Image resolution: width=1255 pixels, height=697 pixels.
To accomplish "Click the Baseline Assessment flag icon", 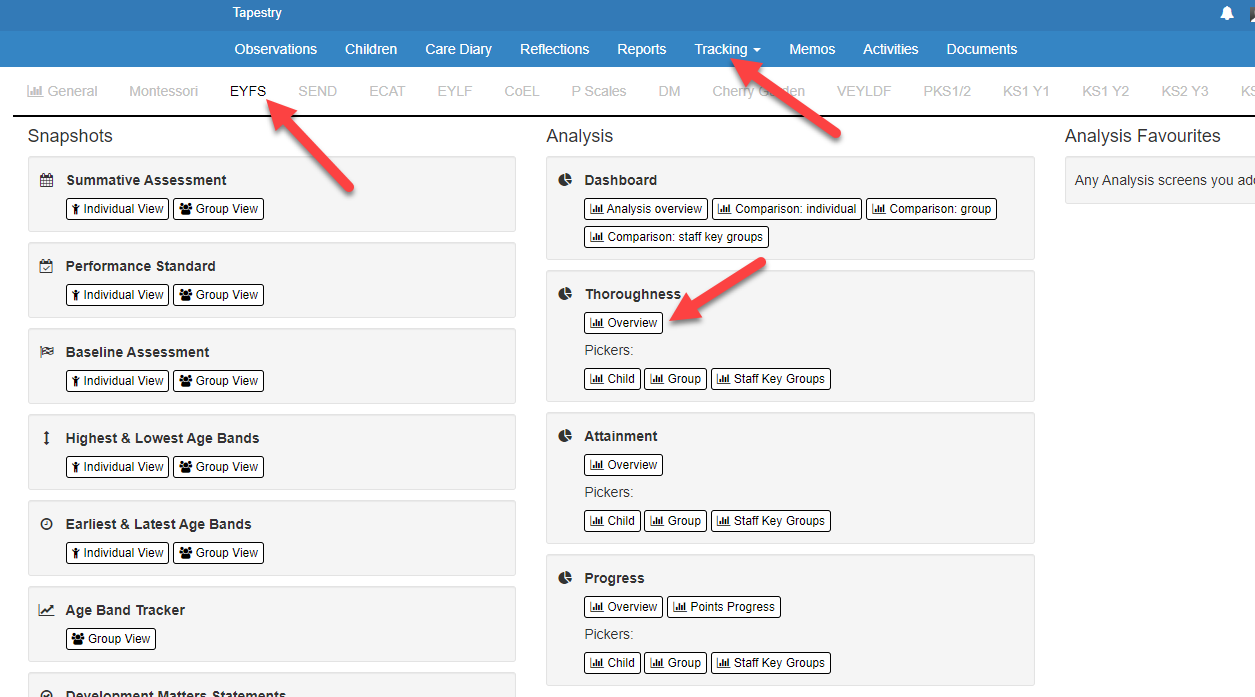I will [46, 352].
